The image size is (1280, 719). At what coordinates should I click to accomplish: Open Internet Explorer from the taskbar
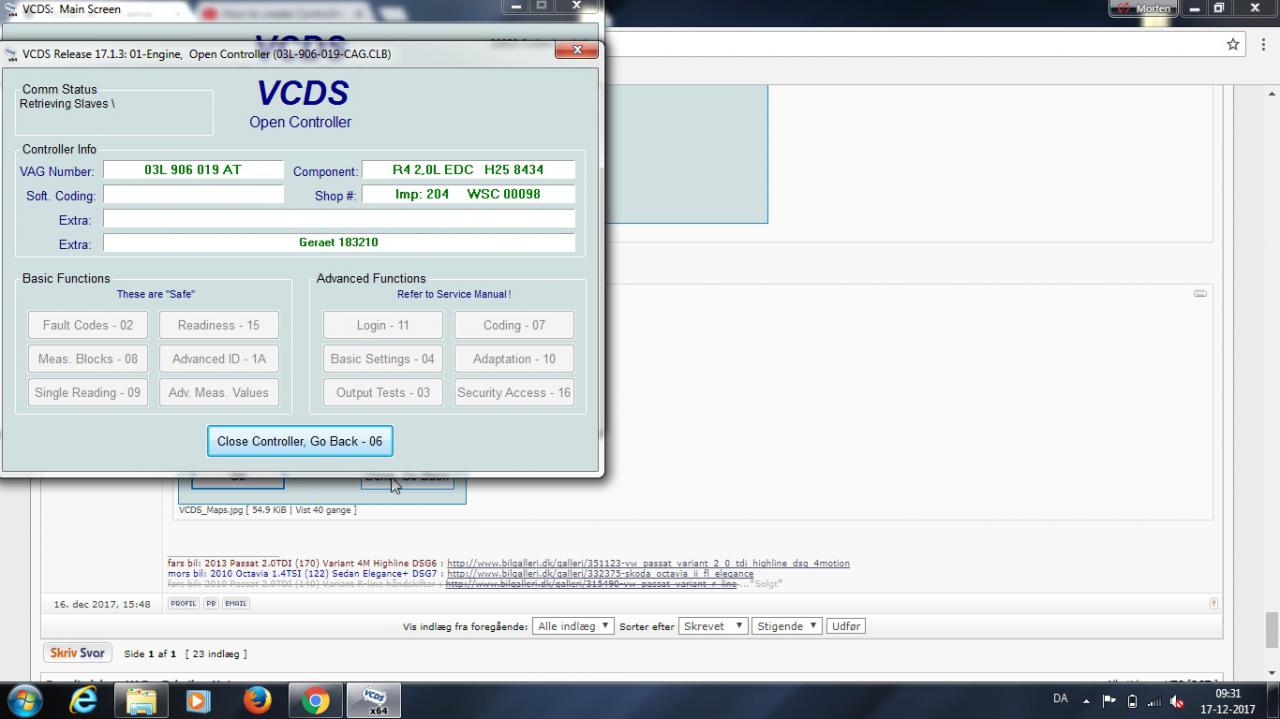pos(84,700)
